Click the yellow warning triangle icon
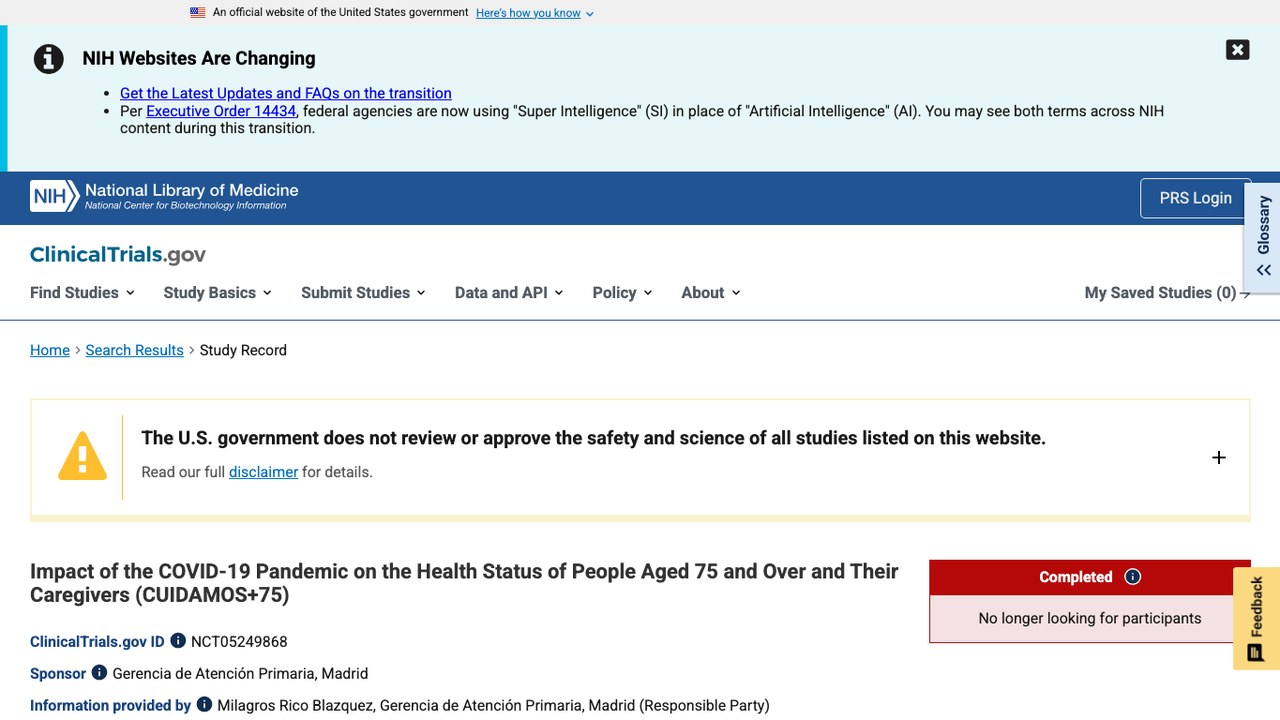This screenshot has width=1280, height=720. (82, 456)
